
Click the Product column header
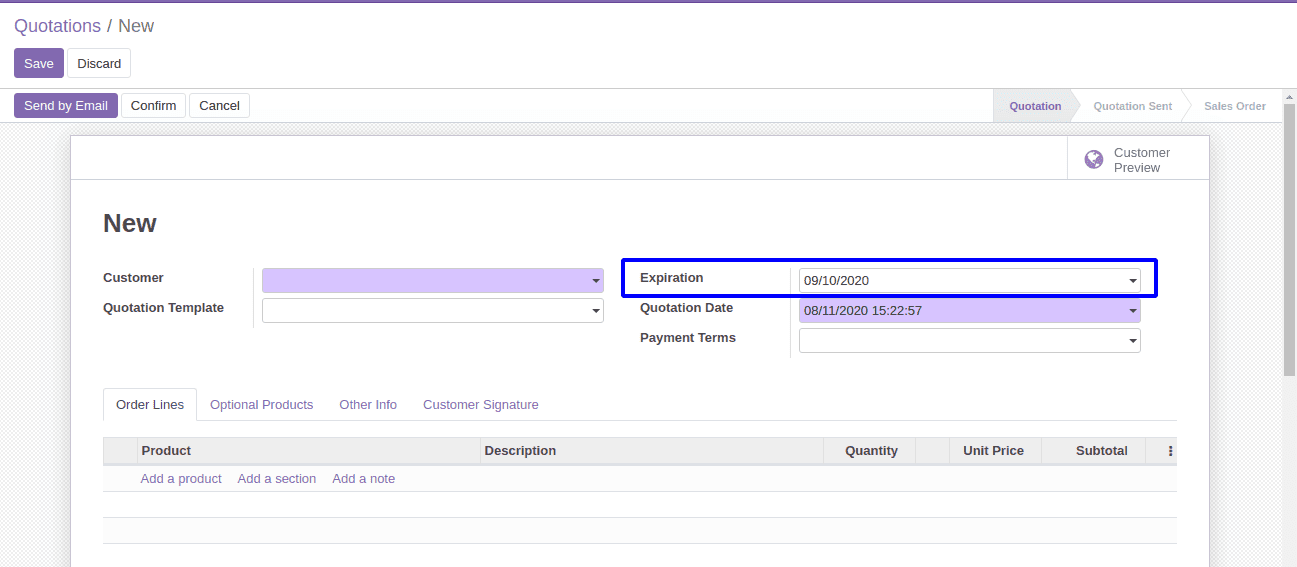[309, 451]
